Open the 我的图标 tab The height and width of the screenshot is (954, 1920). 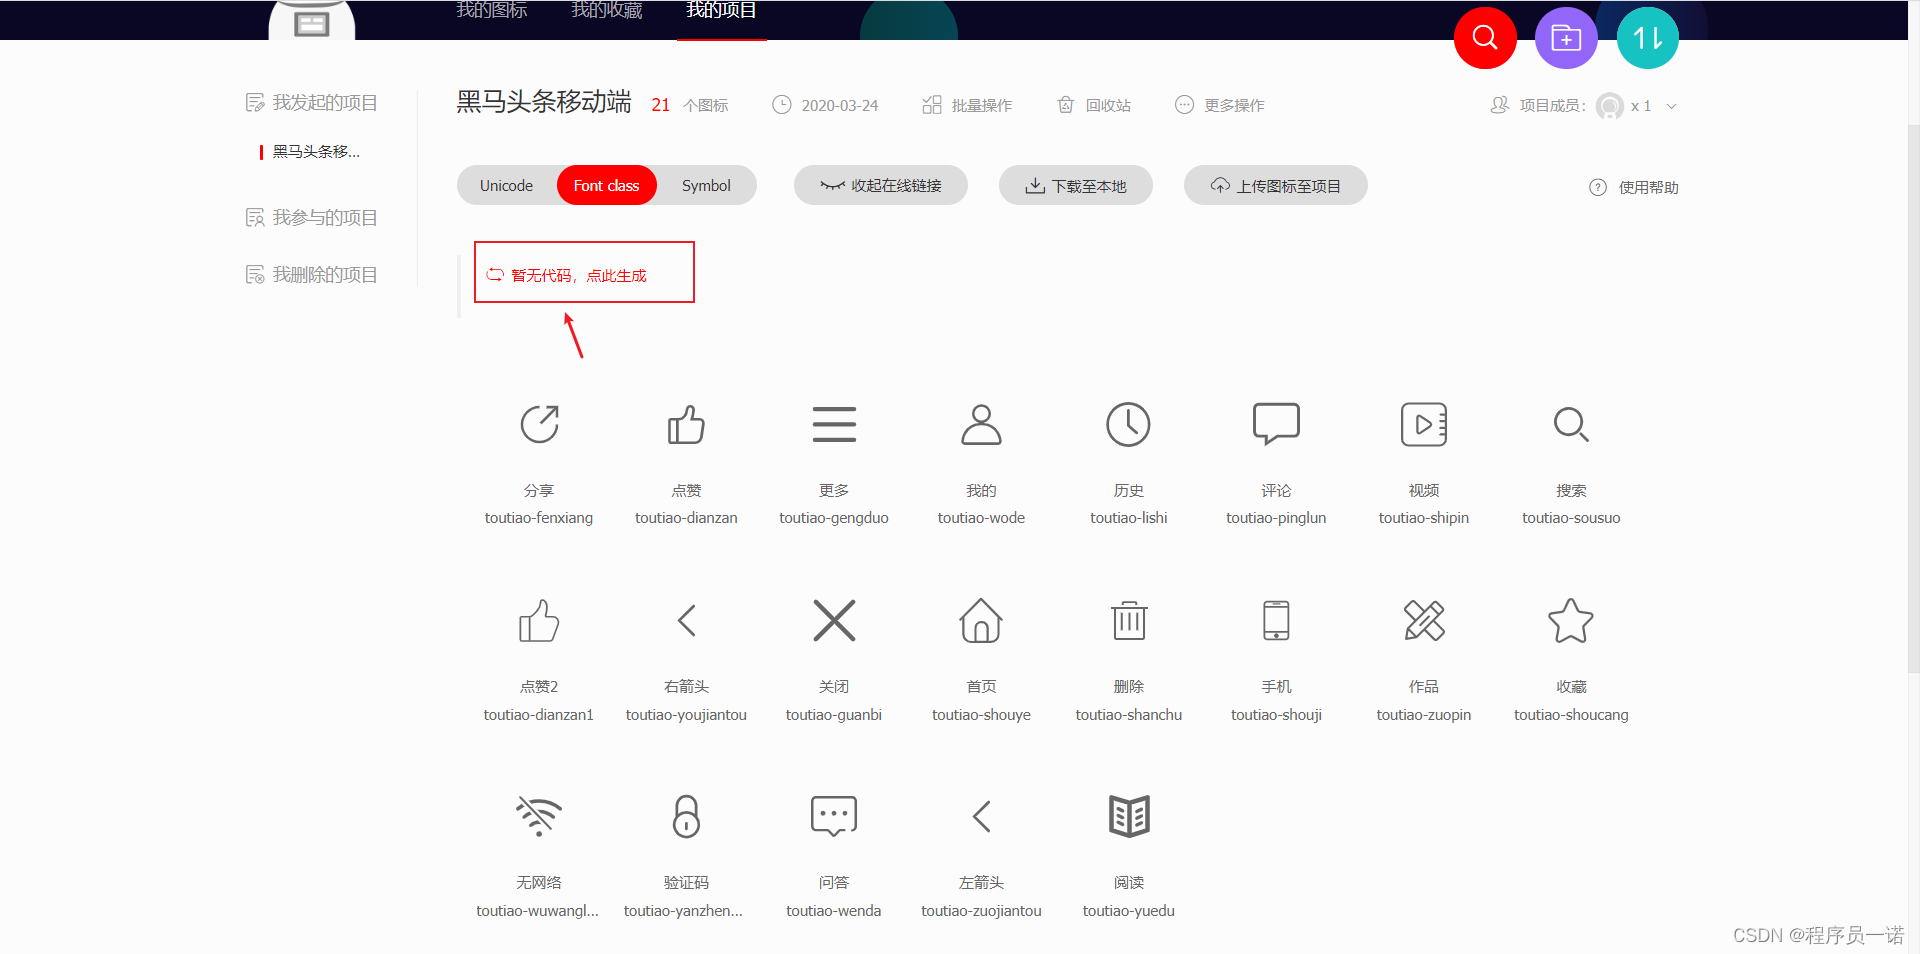(492, 11)
